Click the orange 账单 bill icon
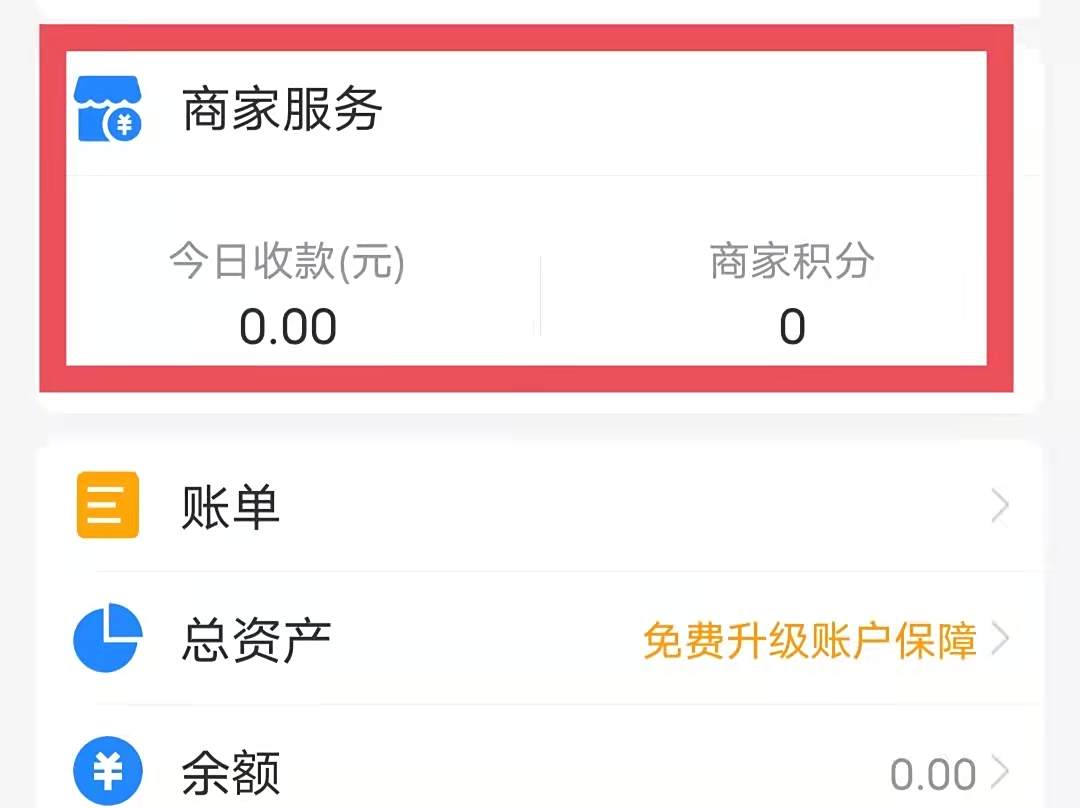The image size is (1080, 808). click(107, 505)
